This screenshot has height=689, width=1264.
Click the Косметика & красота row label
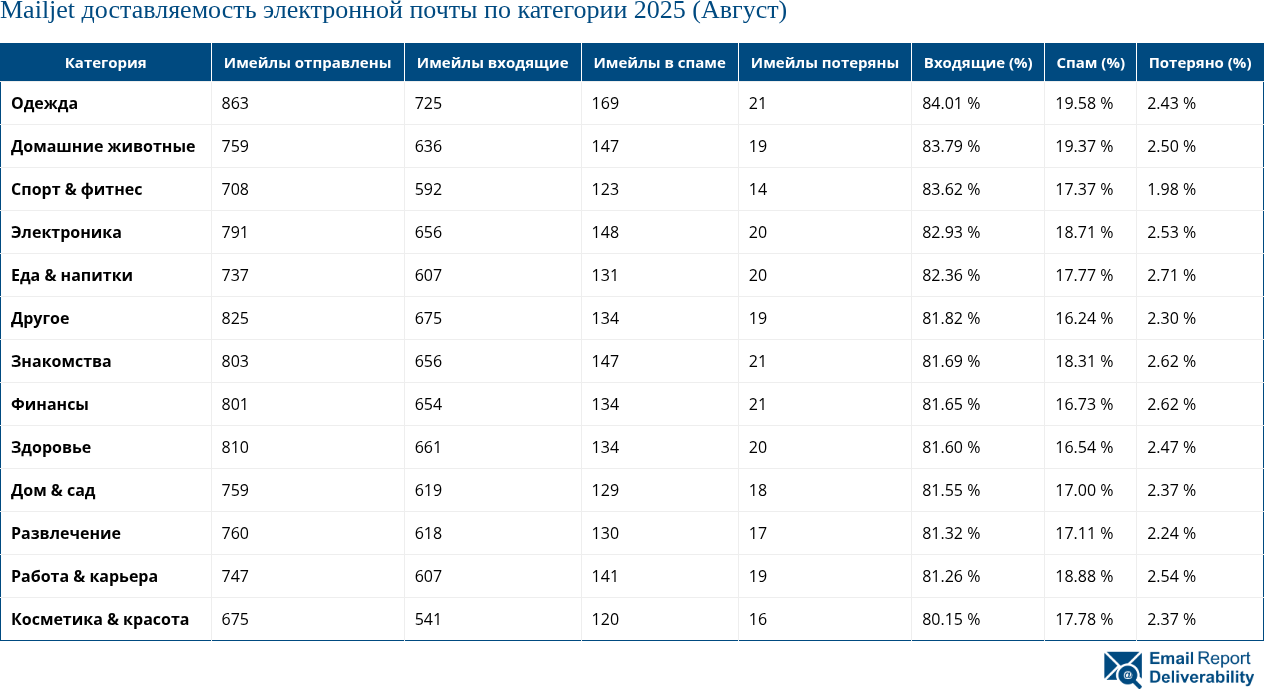100,620
